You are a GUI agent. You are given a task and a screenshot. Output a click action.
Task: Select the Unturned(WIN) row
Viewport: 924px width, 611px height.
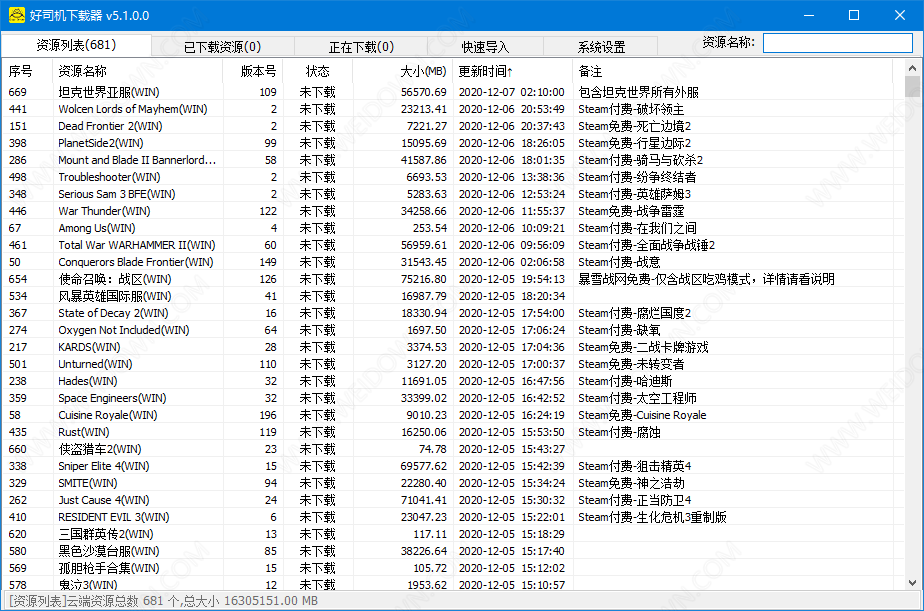coord(453,364)
